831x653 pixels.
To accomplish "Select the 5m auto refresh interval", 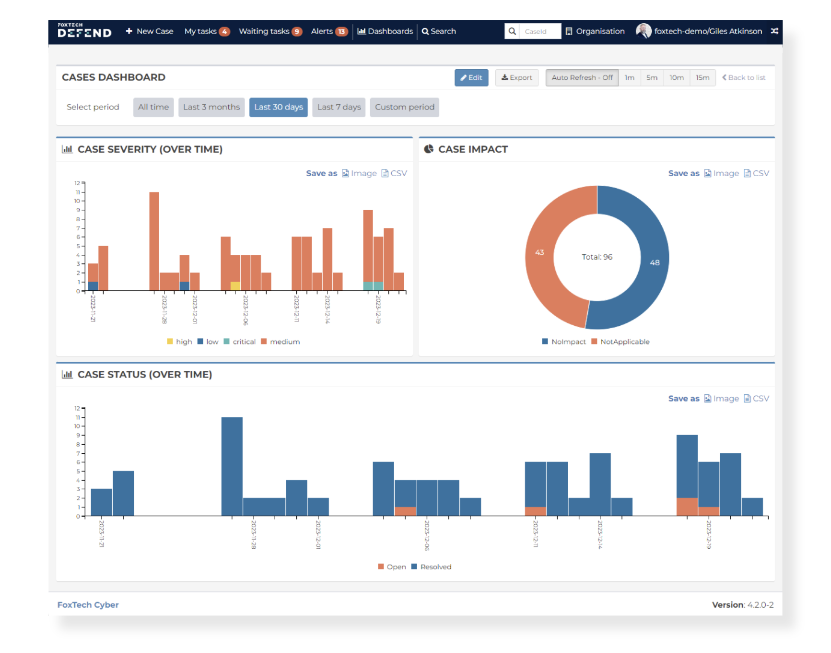I will pyautogui.click(x=651, y=77).
